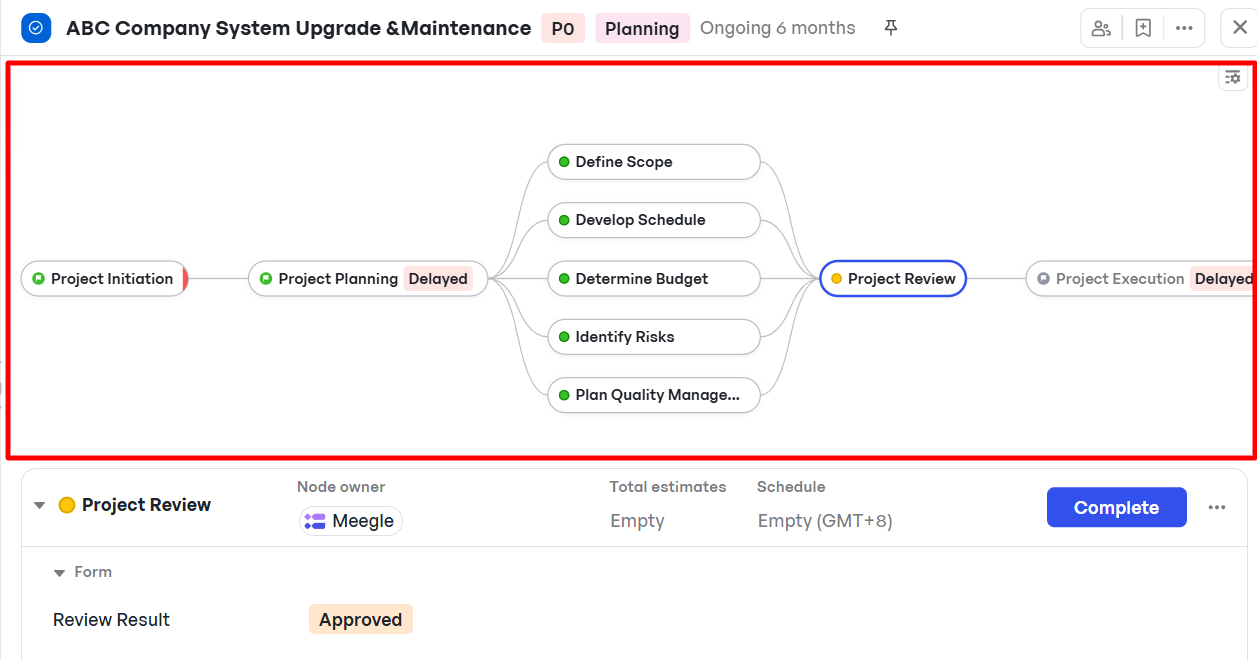Click the yellow status dot beside Project Review title
The height and width of the screenshot is (660, 1257).
(67, 505)
